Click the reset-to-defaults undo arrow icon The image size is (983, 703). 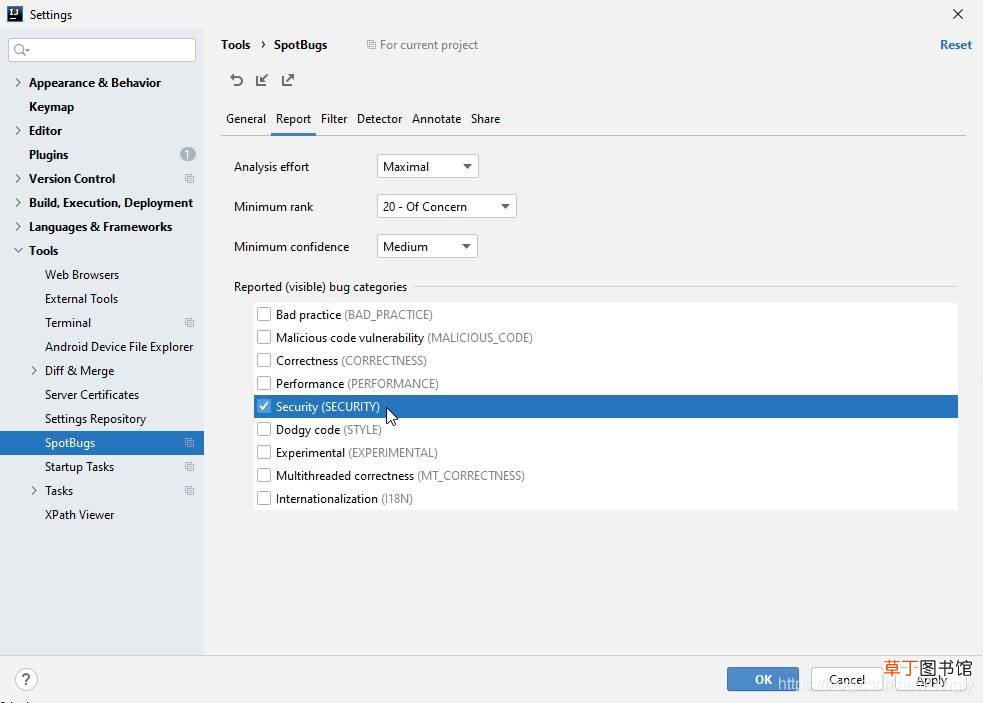click(x=236, y=80)
